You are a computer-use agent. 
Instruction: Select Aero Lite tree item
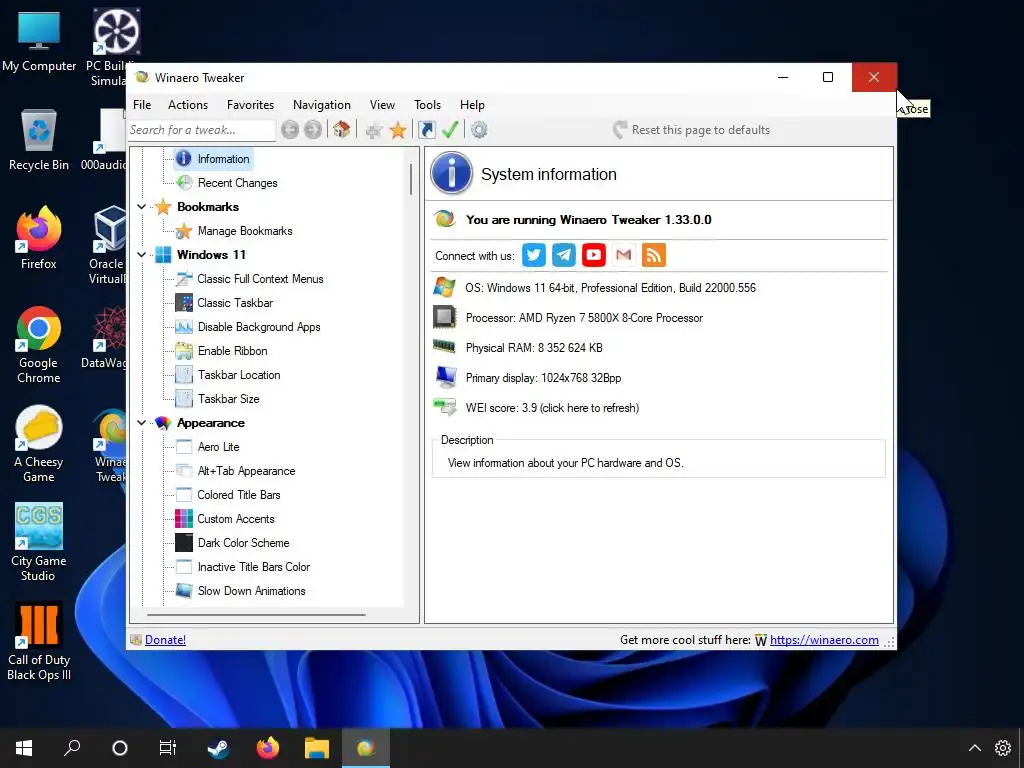pyautogui.click(x=218, y=447)
